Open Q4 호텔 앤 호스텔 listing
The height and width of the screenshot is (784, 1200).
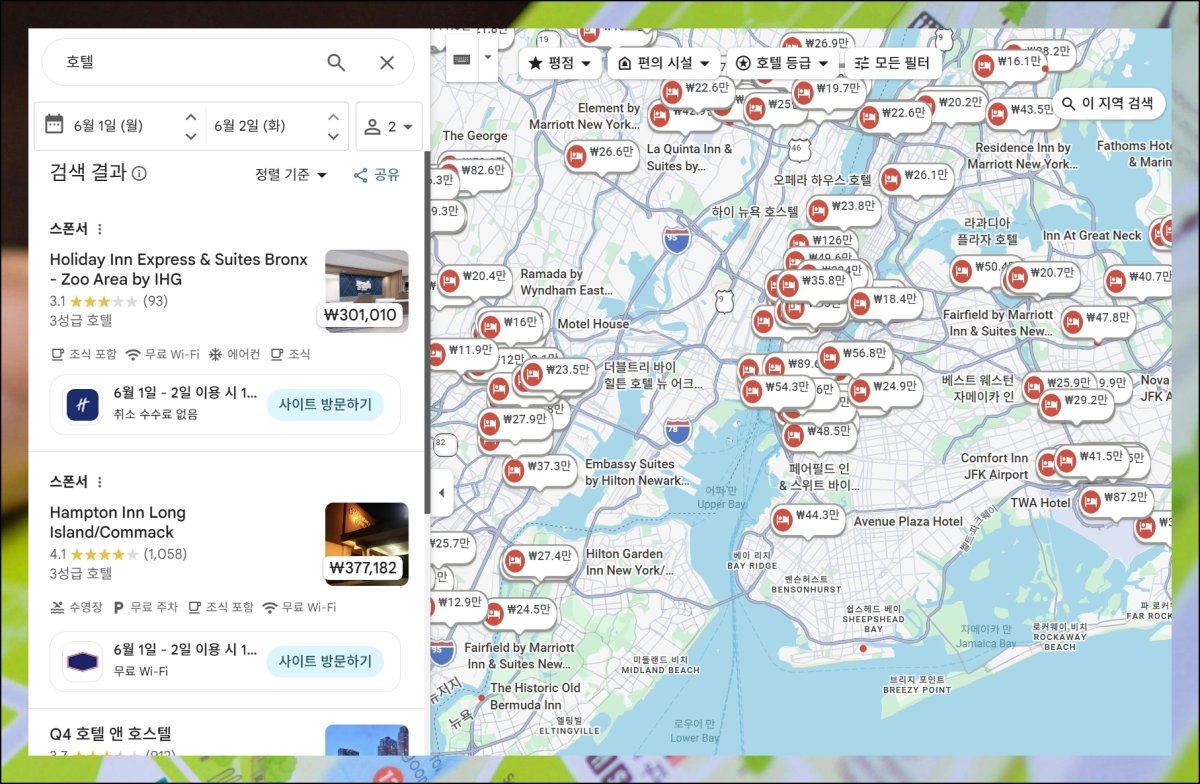click(x=111, y=734)
